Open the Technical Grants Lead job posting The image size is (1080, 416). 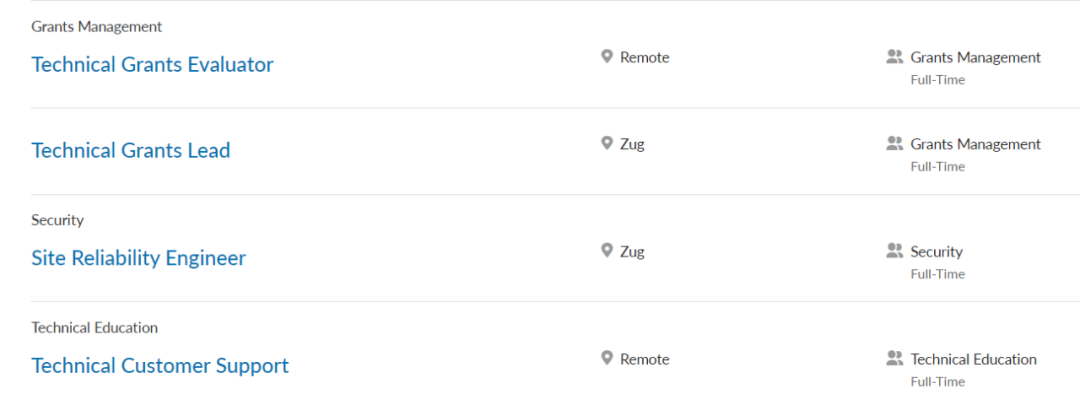point(131,151)
